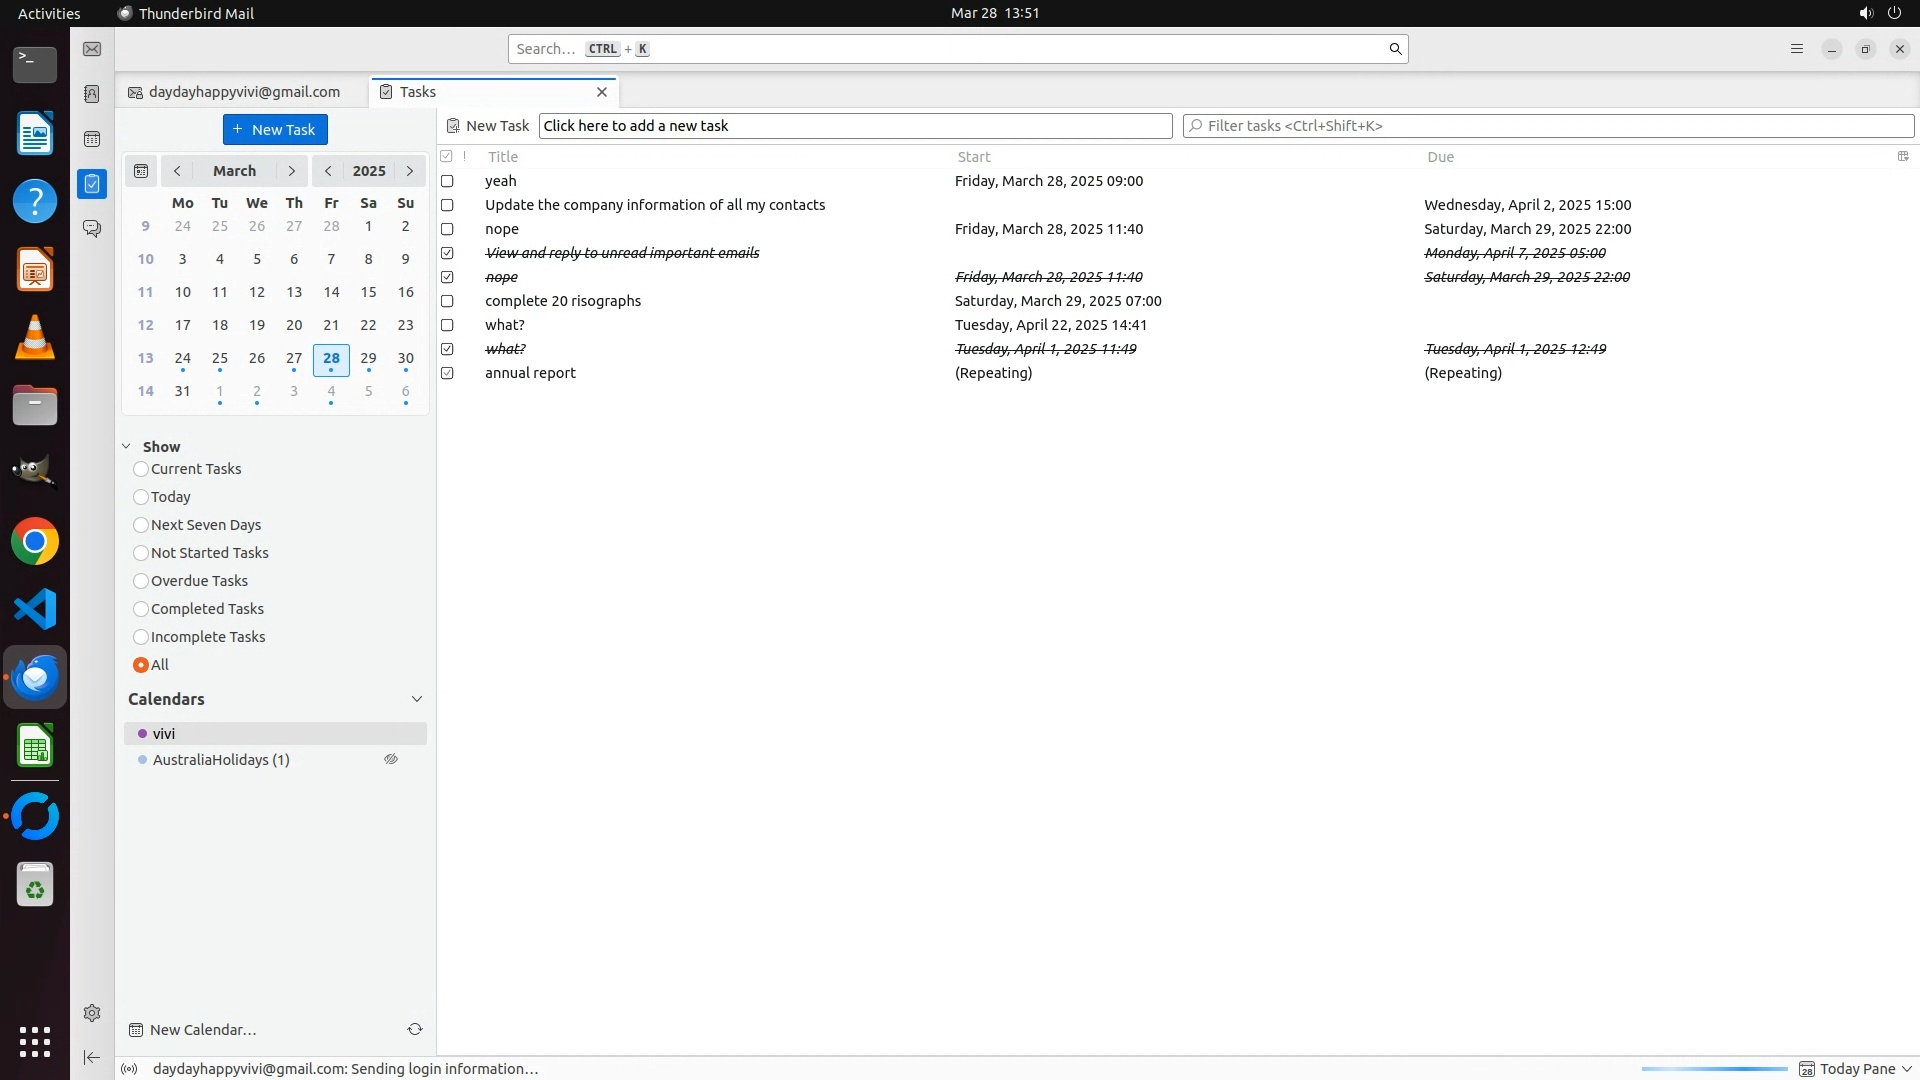Check off the 'complete 20 risographs' task
Viewport: 1920px width, 1080px height.
447,301
